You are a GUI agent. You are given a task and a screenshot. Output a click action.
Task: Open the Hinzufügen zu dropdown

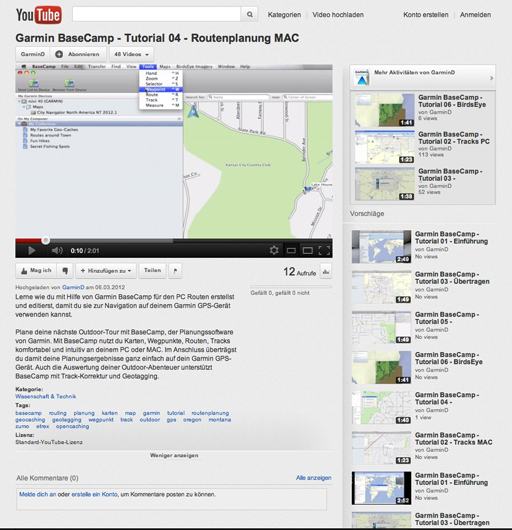tap(106, 271)
